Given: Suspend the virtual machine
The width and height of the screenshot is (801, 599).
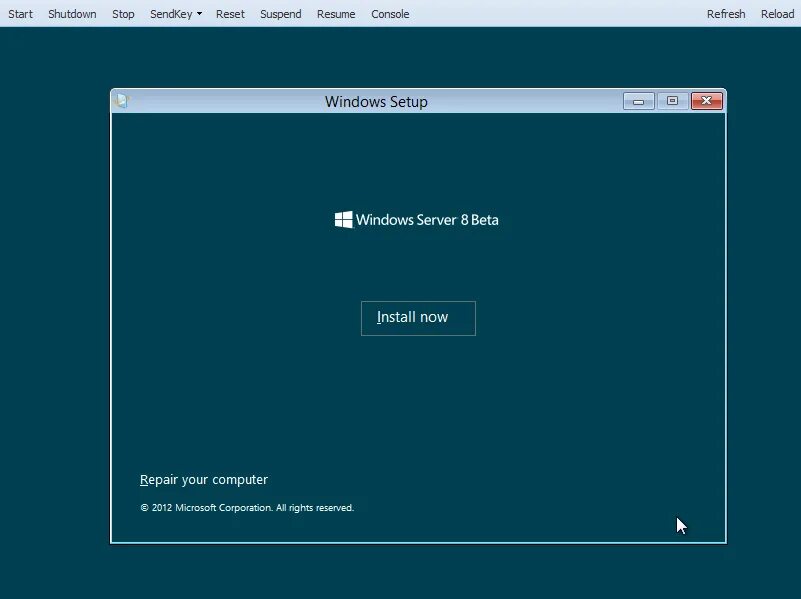Looking at the screenshot, I should pos(280,14).
